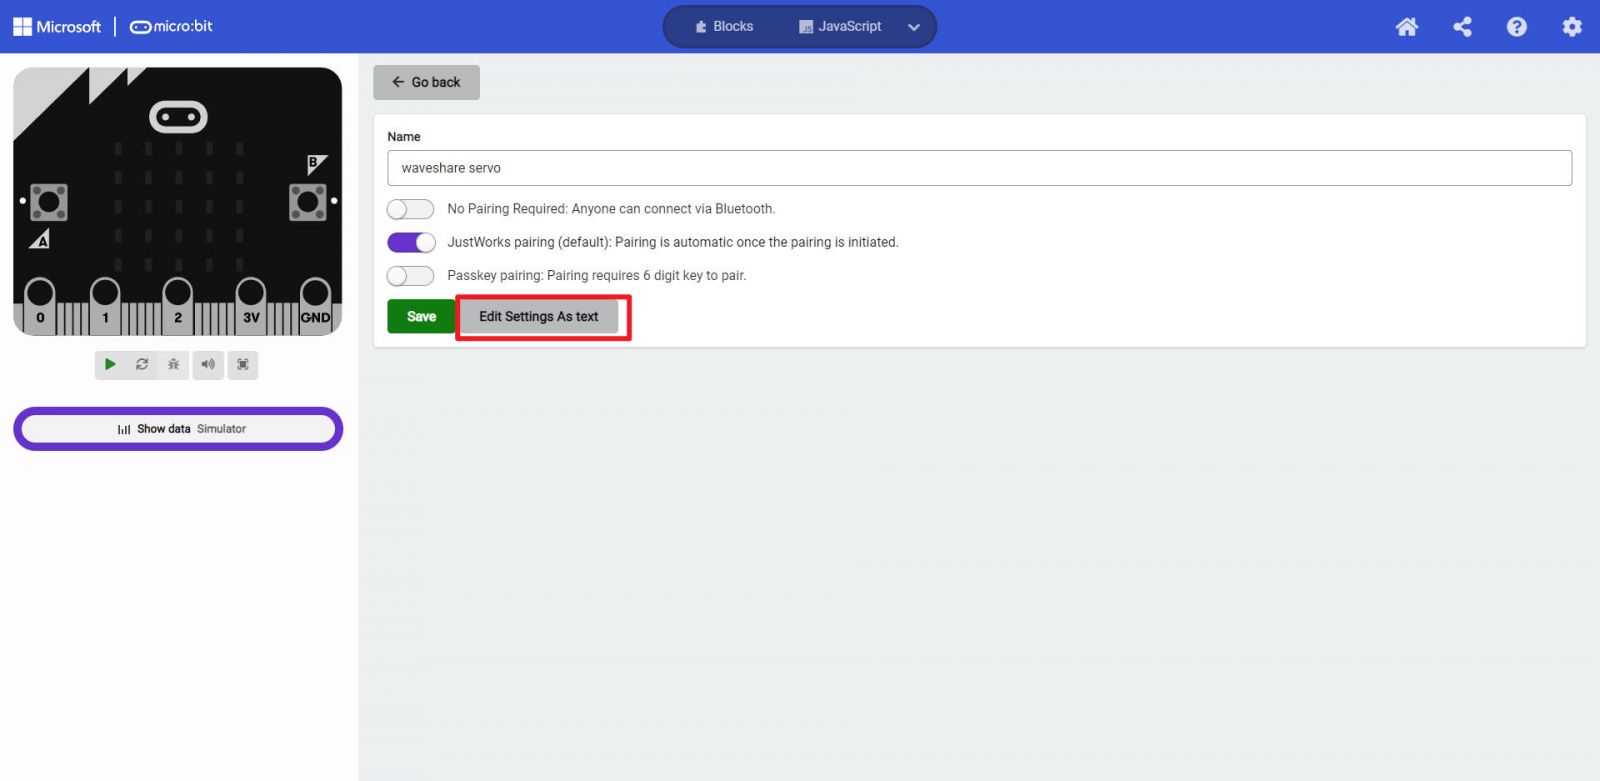Screen dimensions: 1600x781
Task: Start the simulator with play button
Action: (110, 365)
